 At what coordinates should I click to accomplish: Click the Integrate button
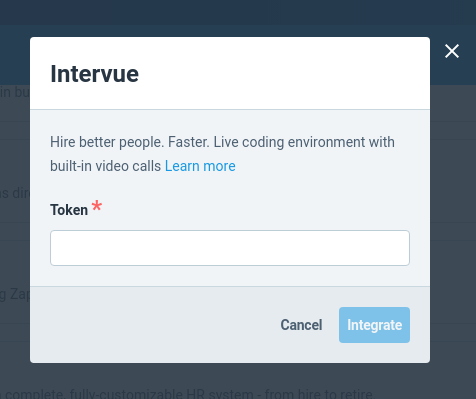point(374,325)
